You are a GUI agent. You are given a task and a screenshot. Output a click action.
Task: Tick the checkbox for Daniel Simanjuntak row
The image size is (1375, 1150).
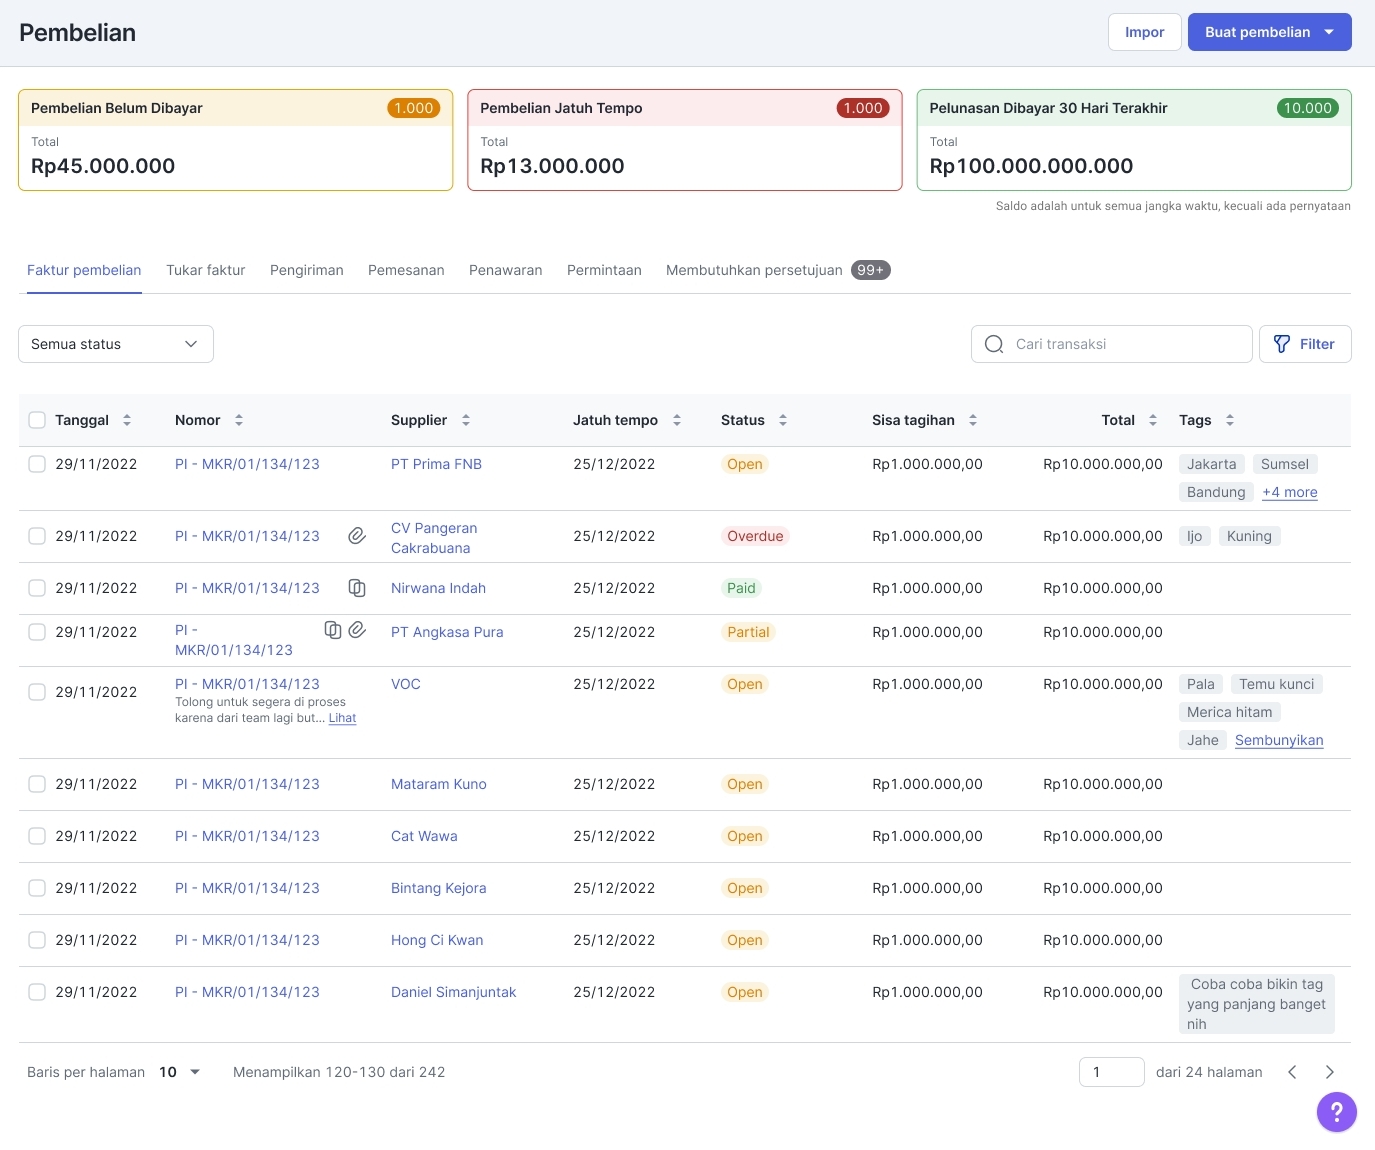point(37,992)
